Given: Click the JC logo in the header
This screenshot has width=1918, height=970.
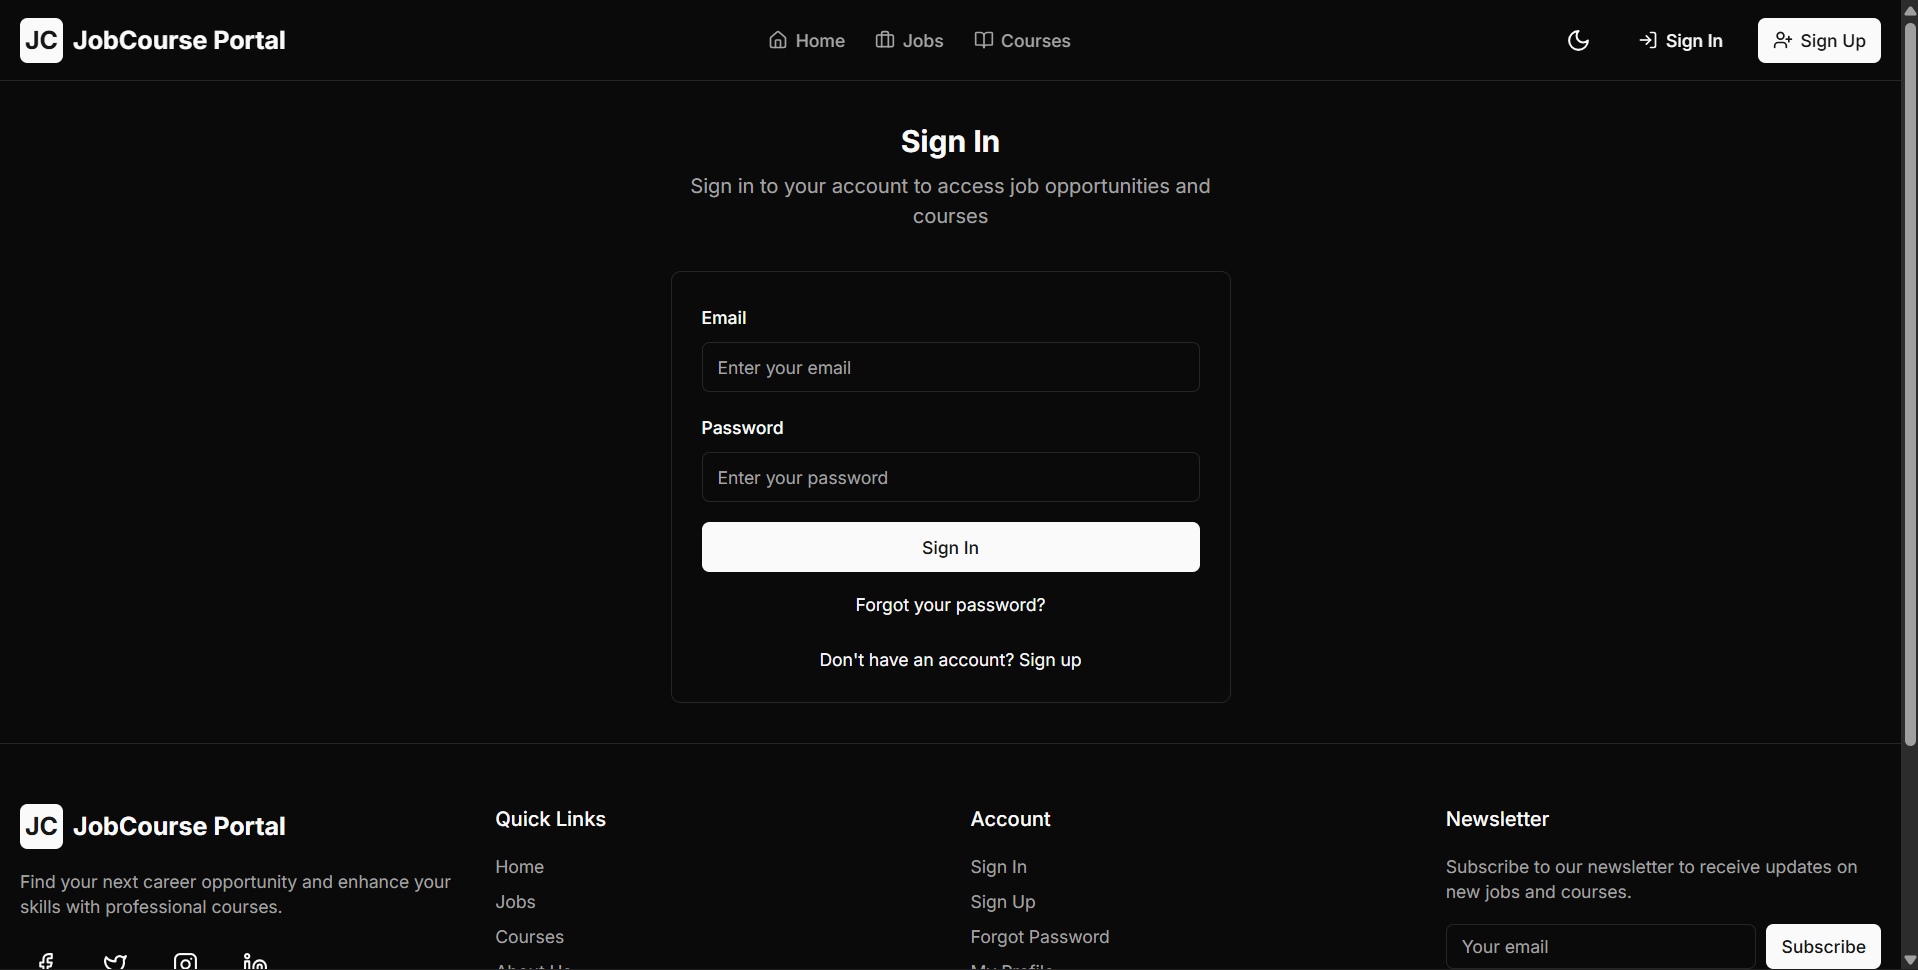Looking at the screenshot, I should pos(40,40).
